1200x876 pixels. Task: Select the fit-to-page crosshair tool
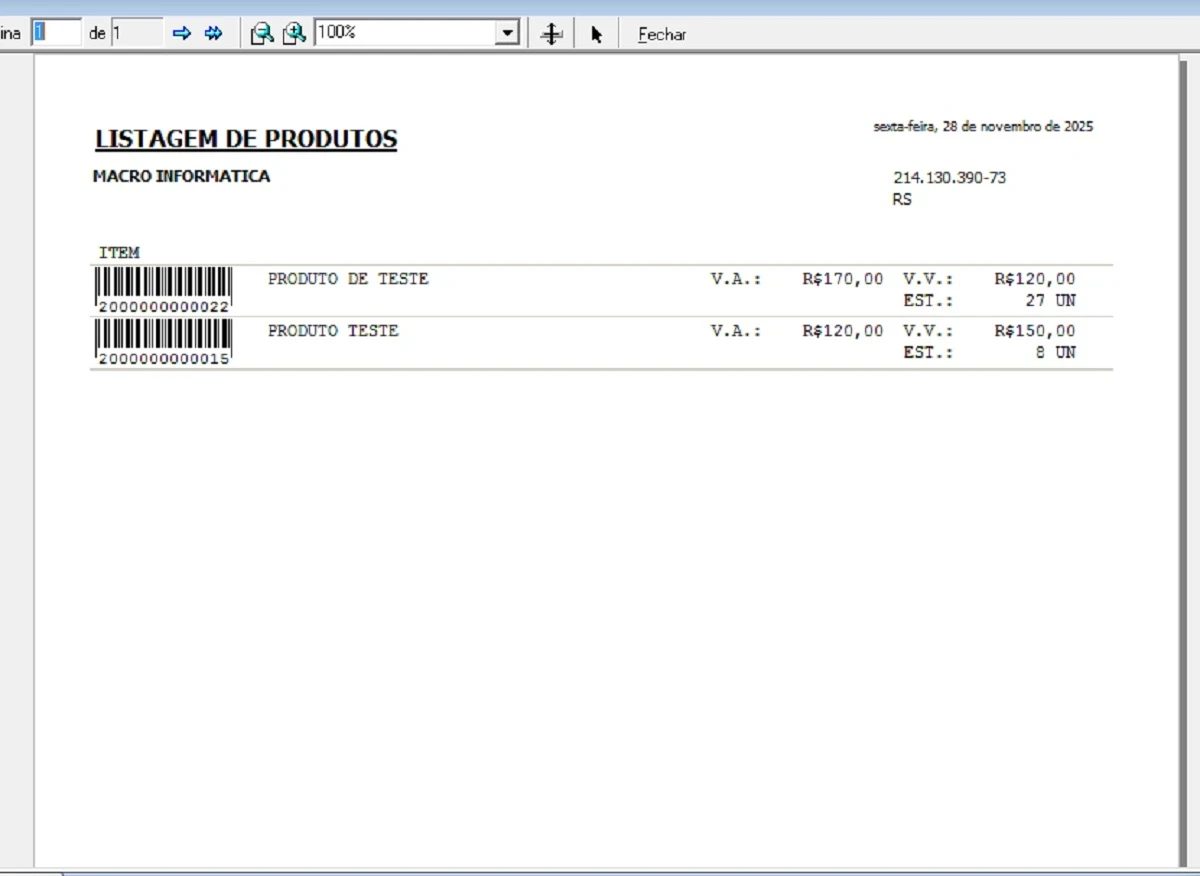coord(551,34)
